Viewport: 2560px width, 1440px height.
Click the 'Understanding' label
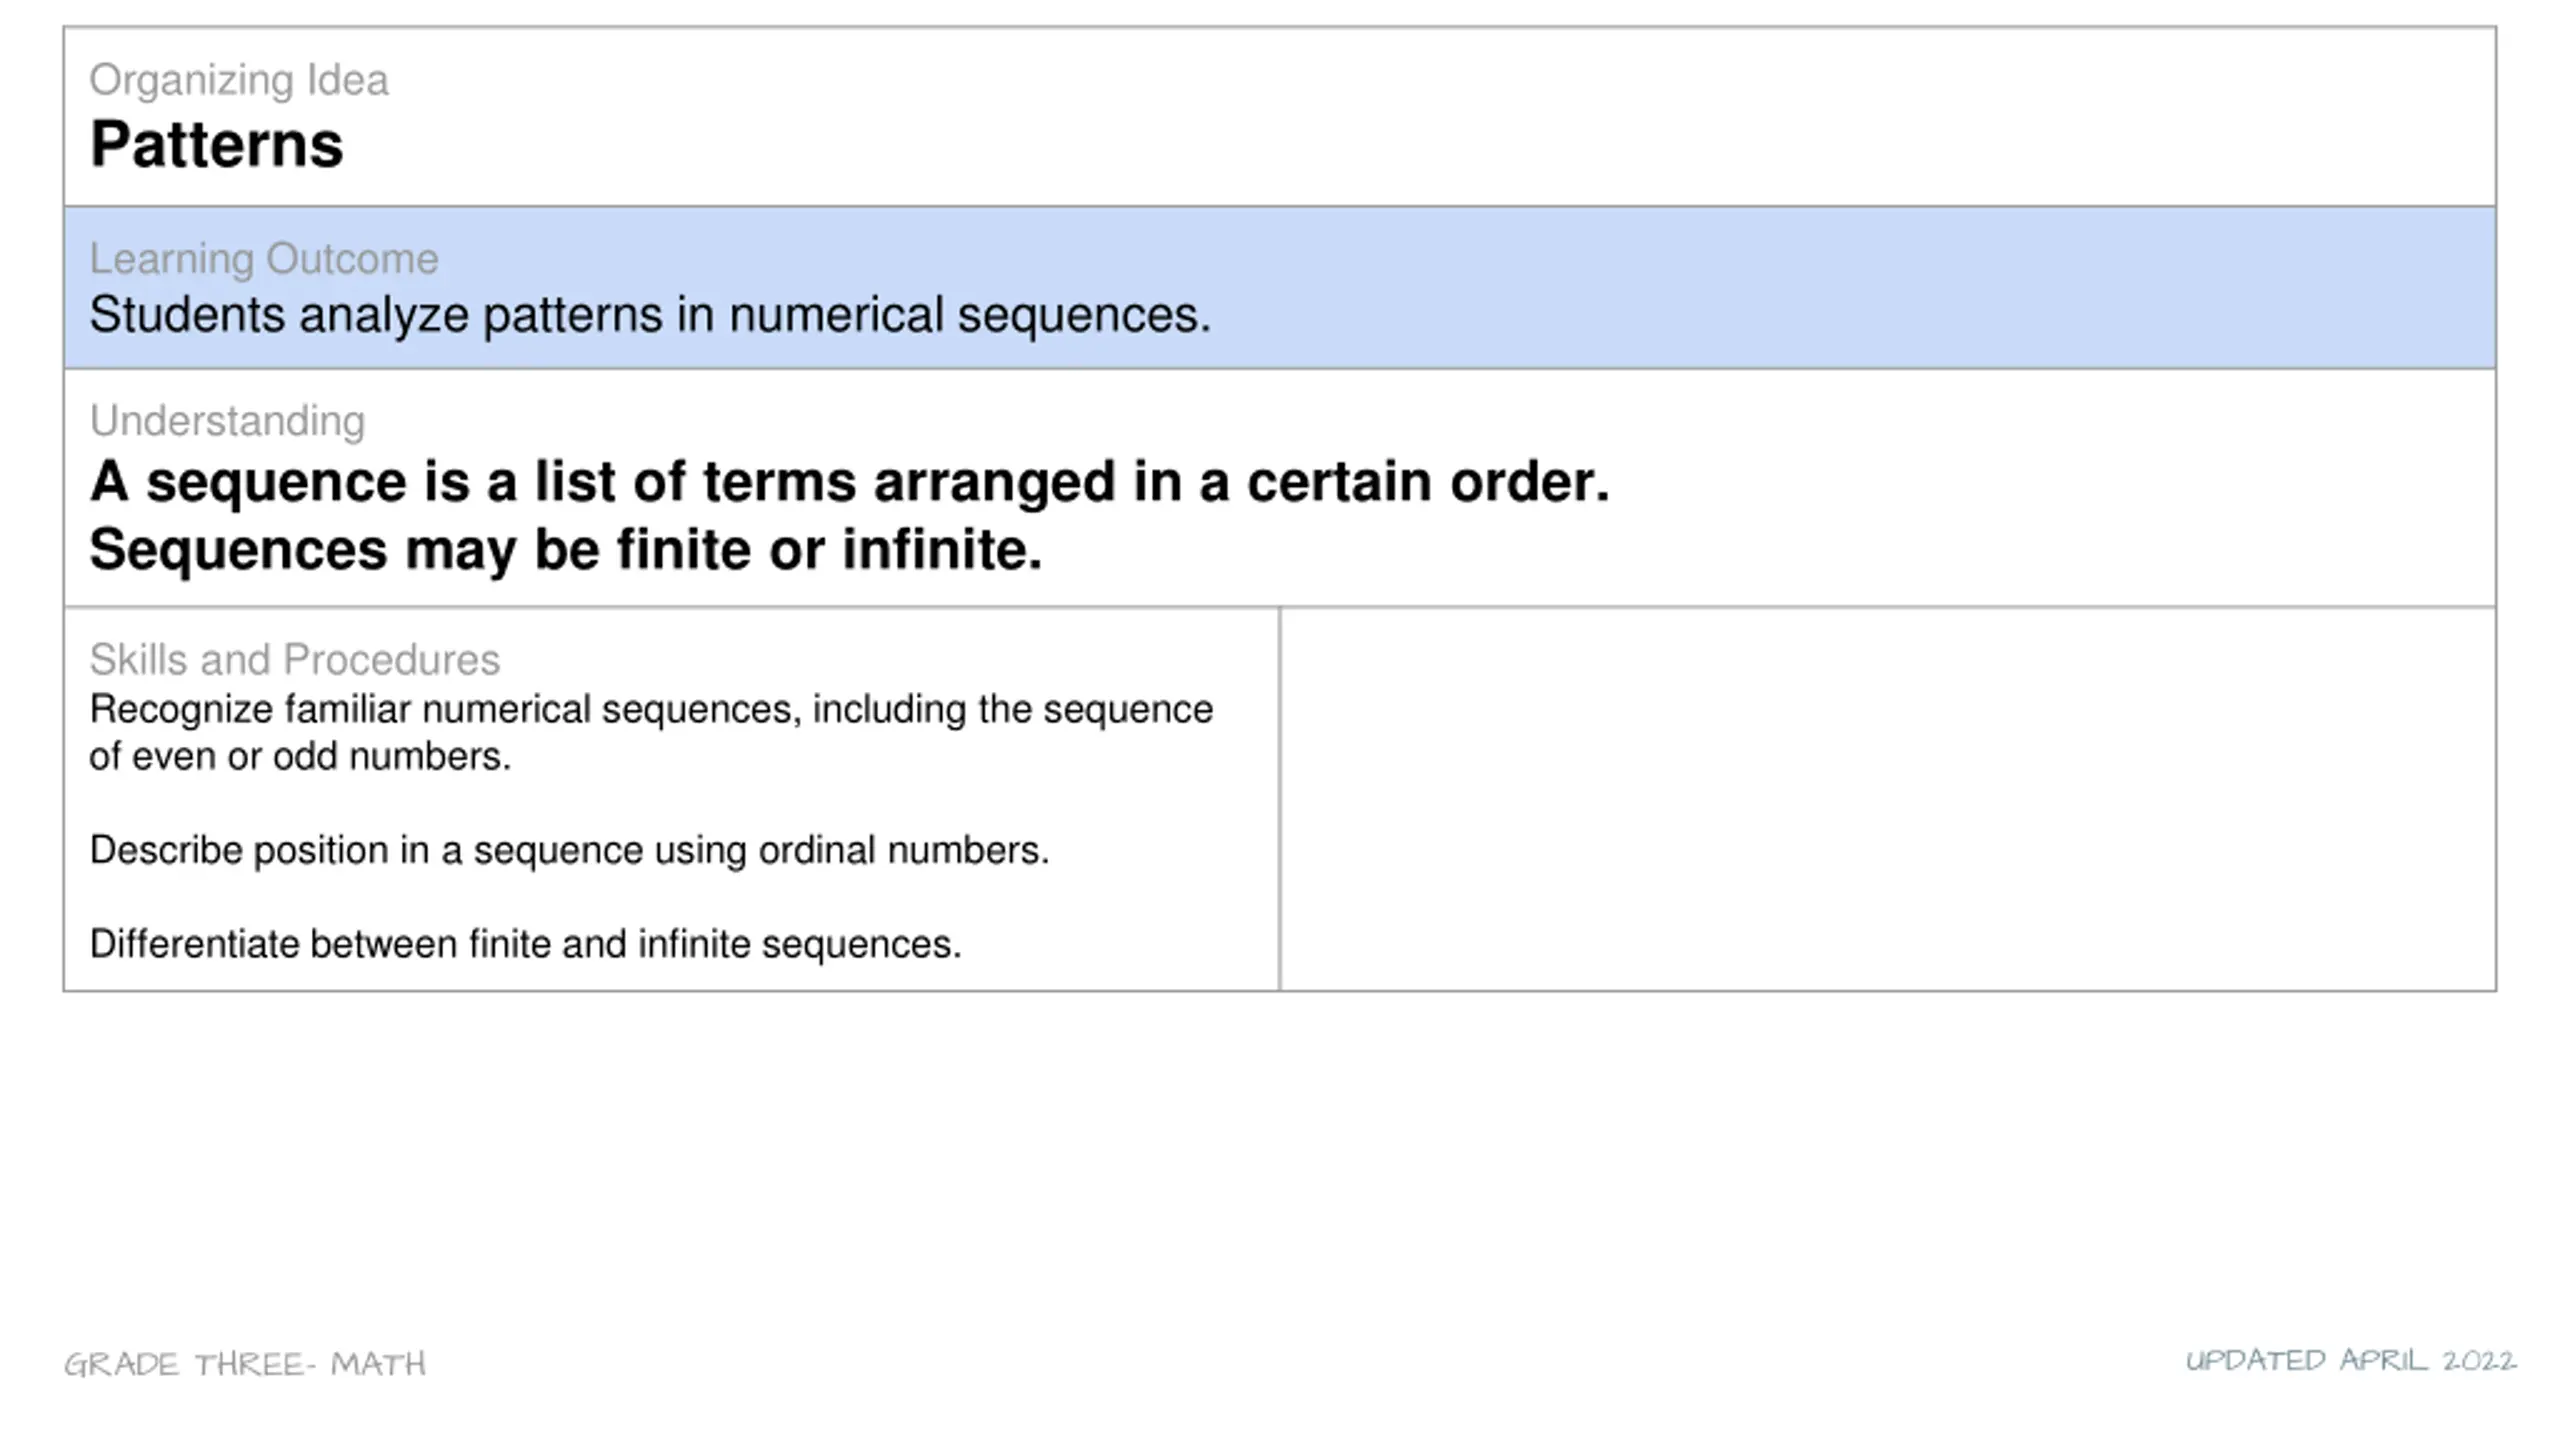coord(227,421)
